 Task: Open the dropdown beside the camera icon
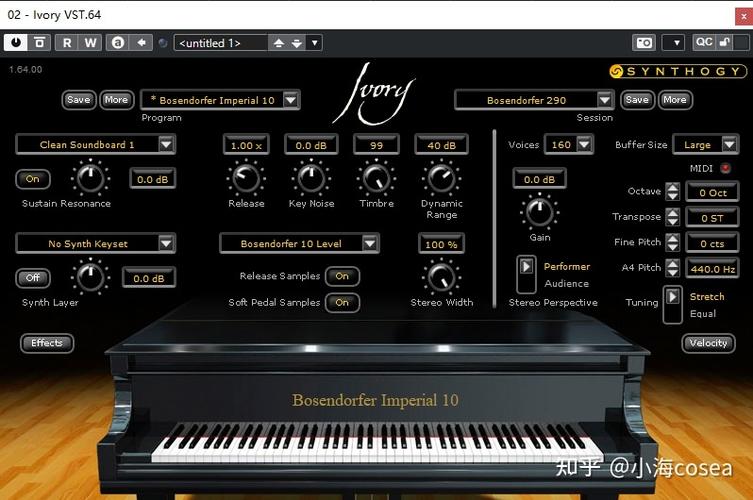point(676,43)
